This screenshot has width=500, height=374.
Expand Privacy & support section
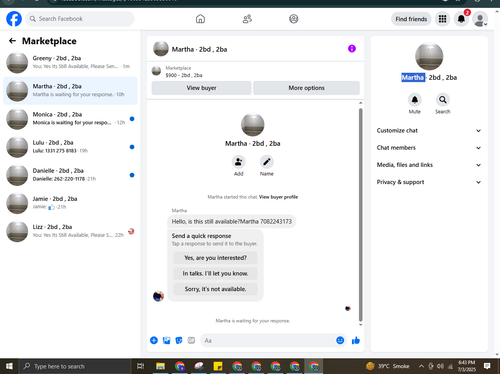429,182
